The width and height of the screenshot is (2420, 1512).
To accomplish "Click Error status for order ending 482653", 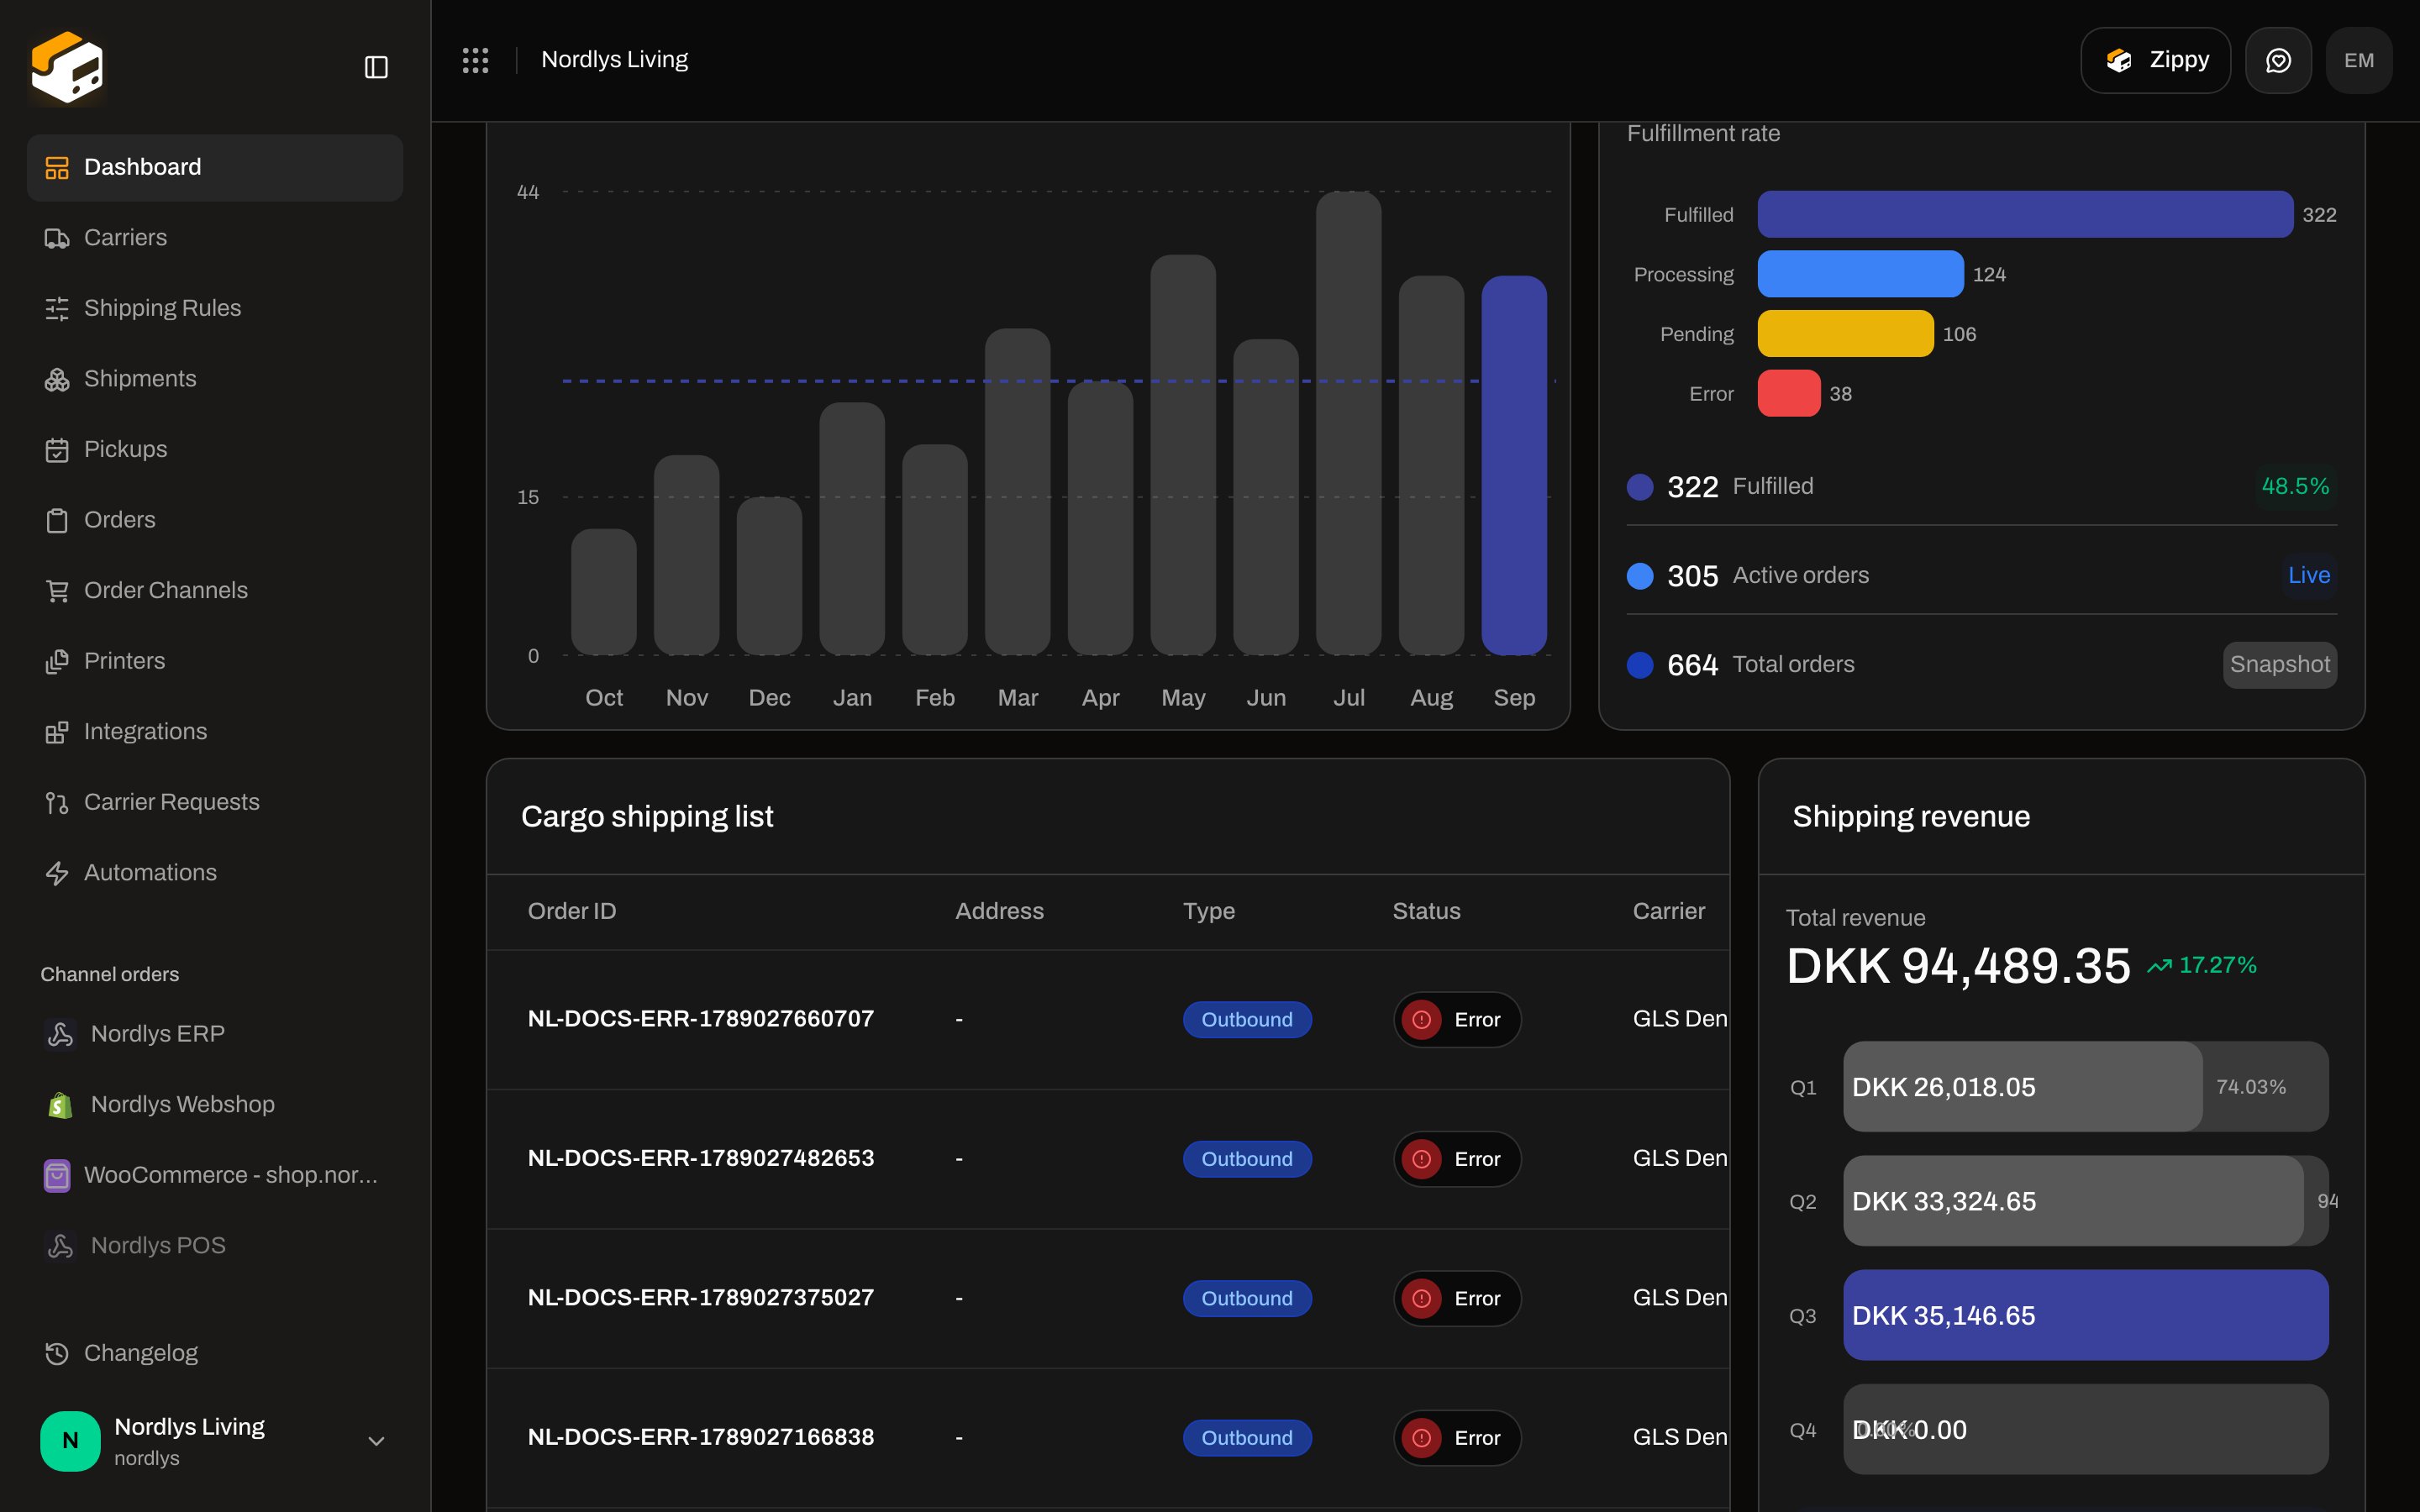I will (1457, 1159).
